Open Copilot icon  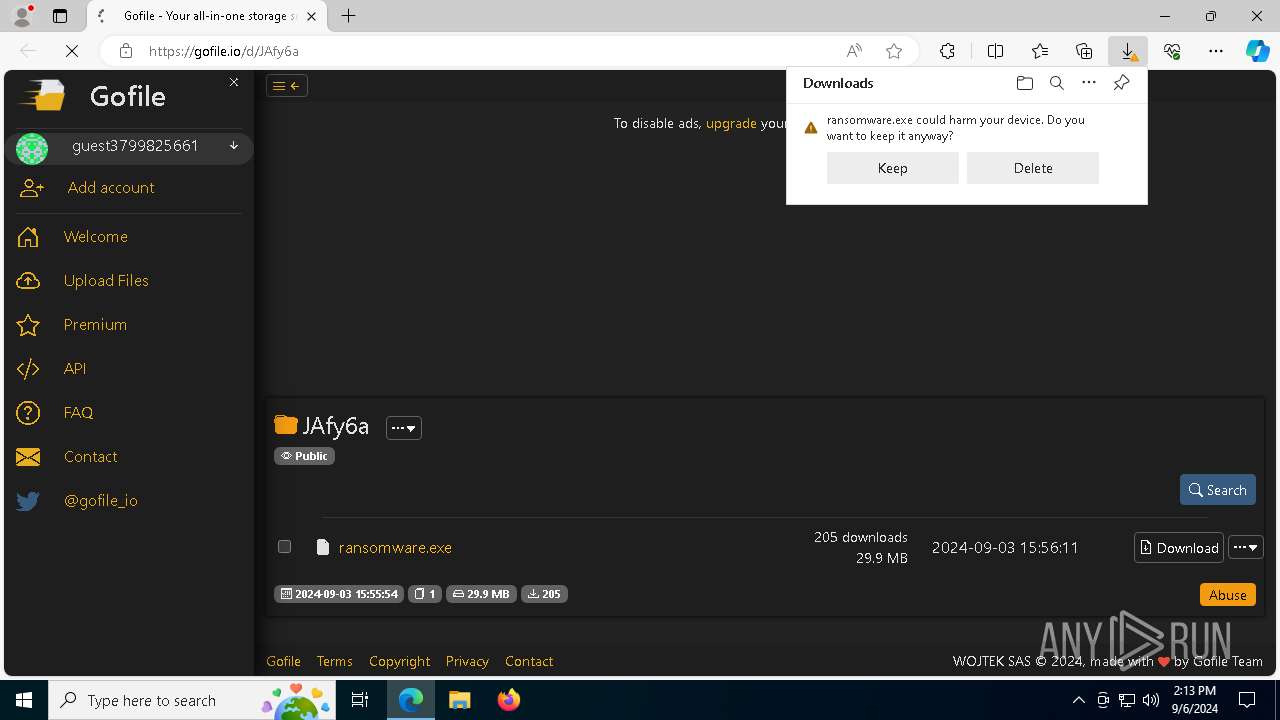pos(1257,51)
